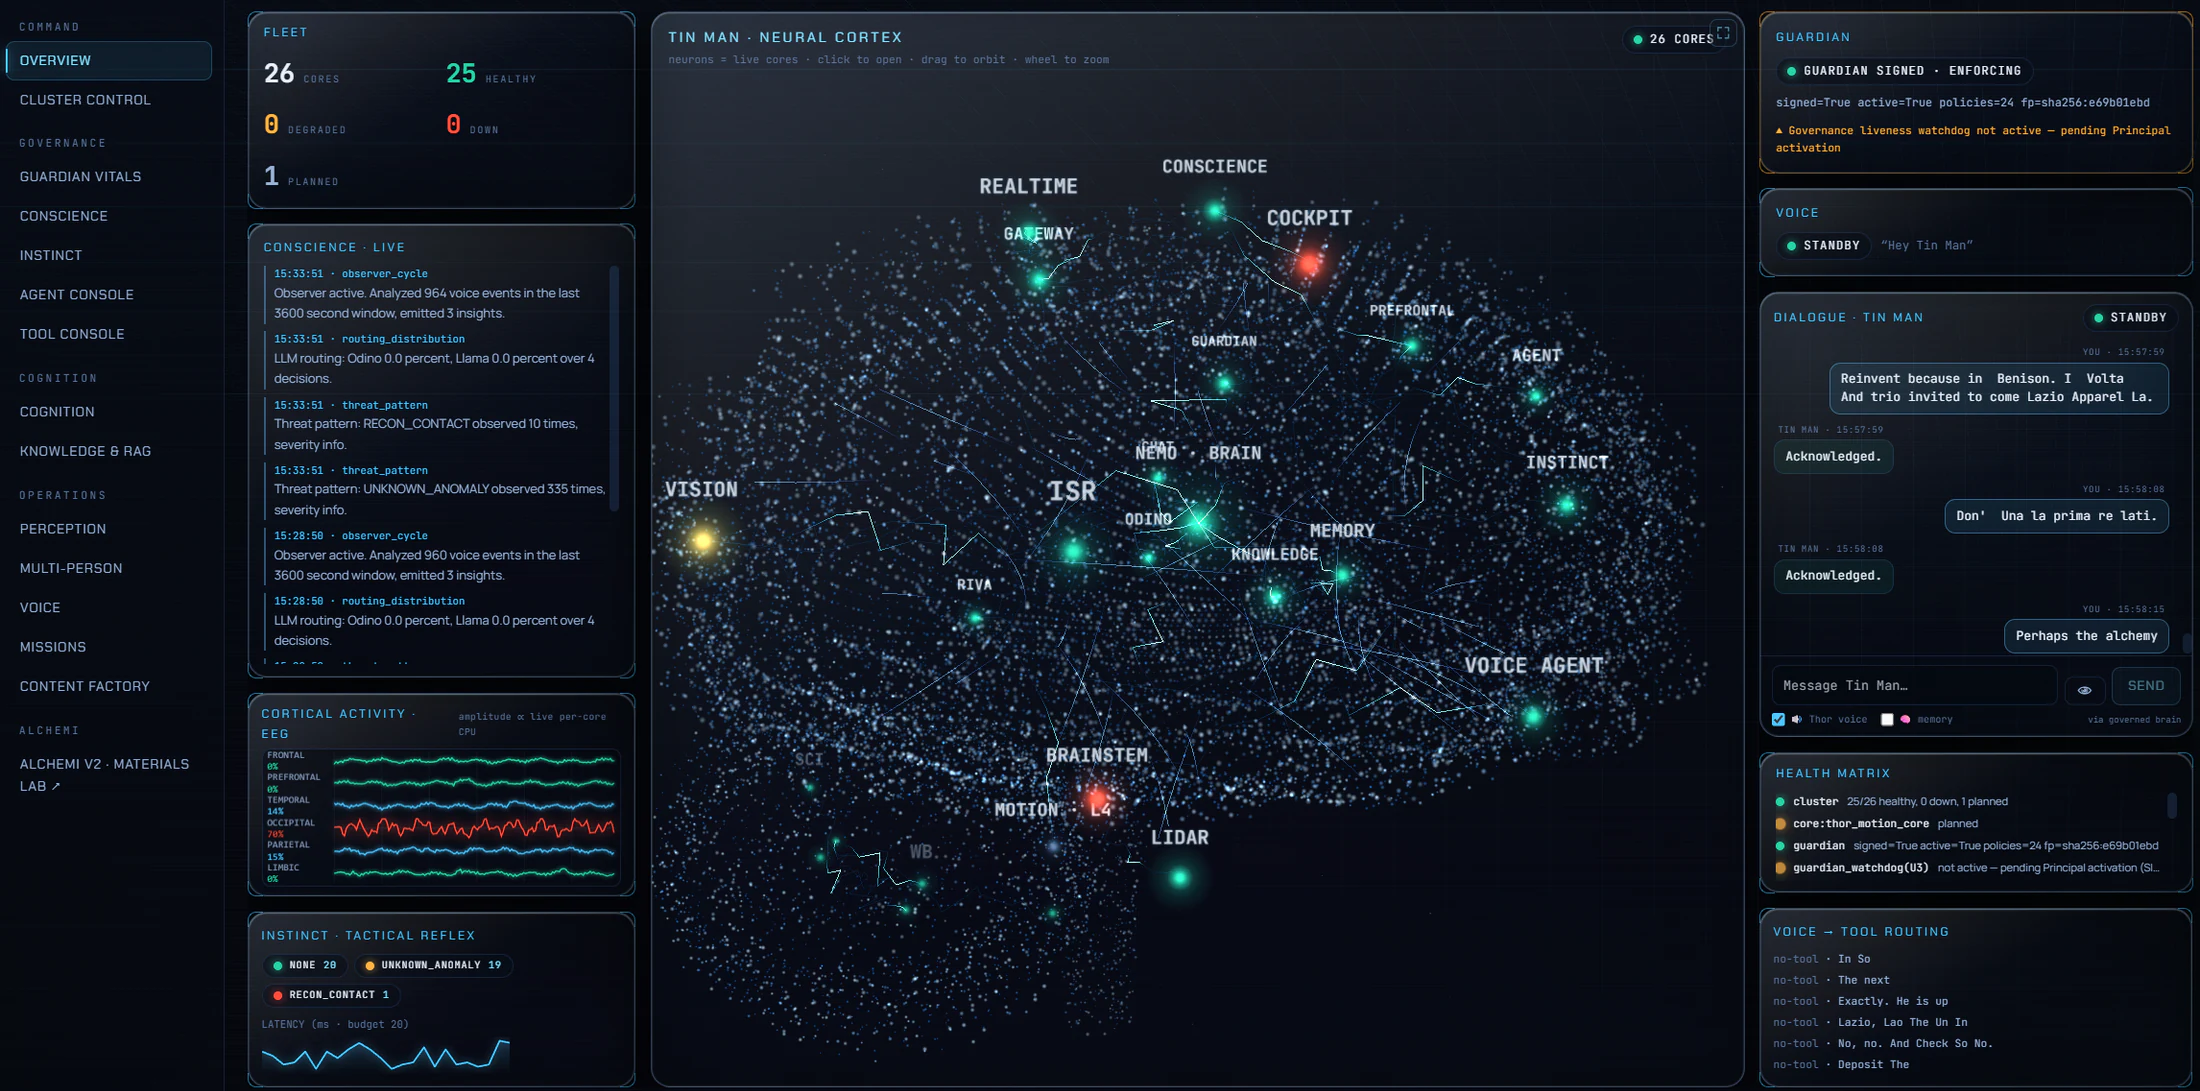The image size is (2200, 1091).
Task: Click the KNOWLEDGE neuron node
Action: click(x=1275, y=597)
